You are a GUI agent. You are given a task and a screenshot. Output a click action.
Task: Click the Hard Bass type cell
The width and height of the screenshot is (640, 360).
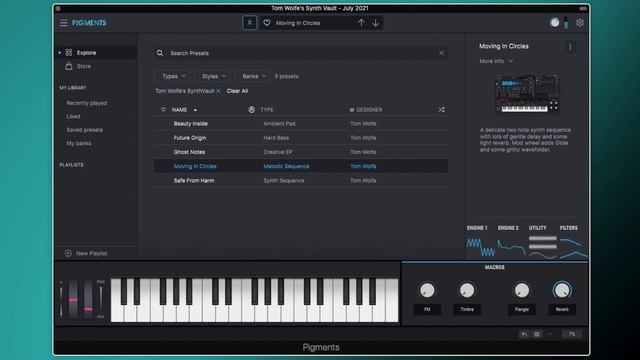(276, 138)
